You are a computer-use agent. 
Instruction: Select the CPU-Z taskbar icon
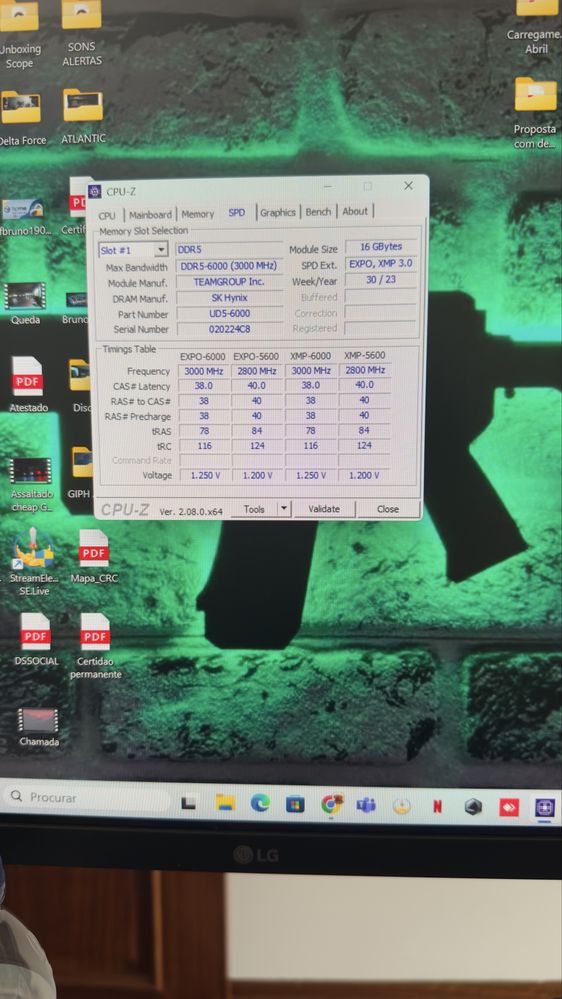(545, 808)
